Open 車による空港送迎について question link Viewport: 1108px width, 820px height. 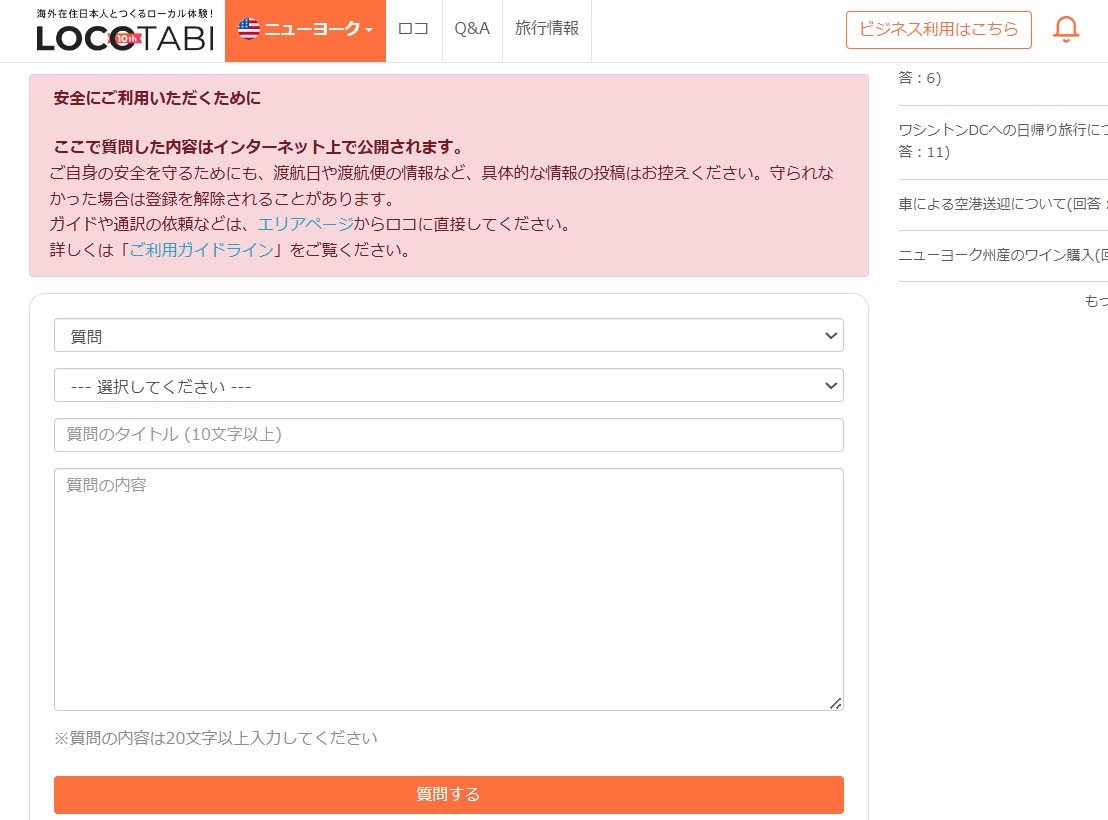(1003, 204)
